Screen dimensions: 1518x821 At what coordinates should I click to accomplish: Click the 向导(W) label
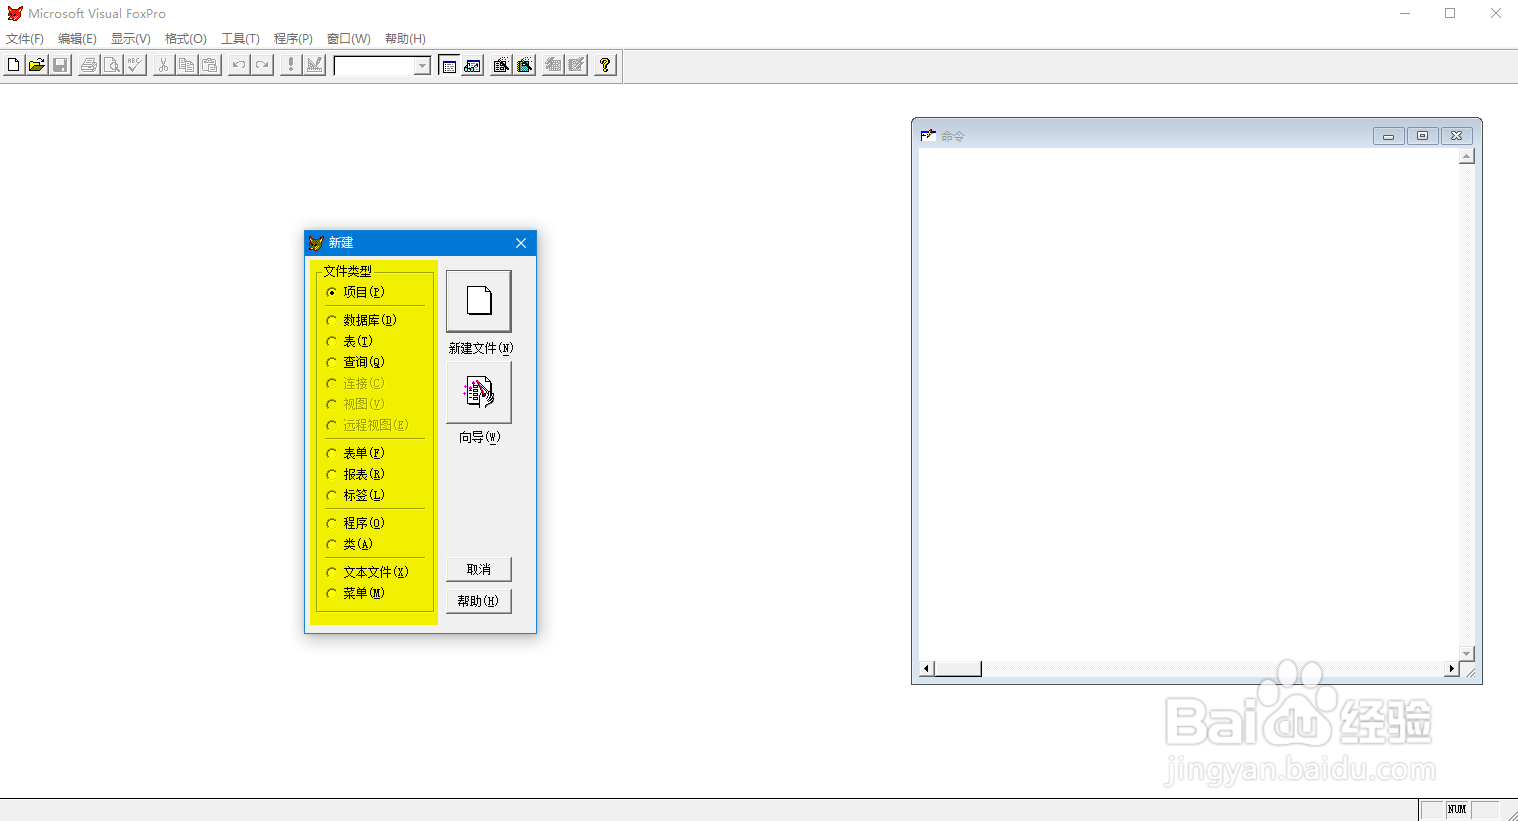480,437
